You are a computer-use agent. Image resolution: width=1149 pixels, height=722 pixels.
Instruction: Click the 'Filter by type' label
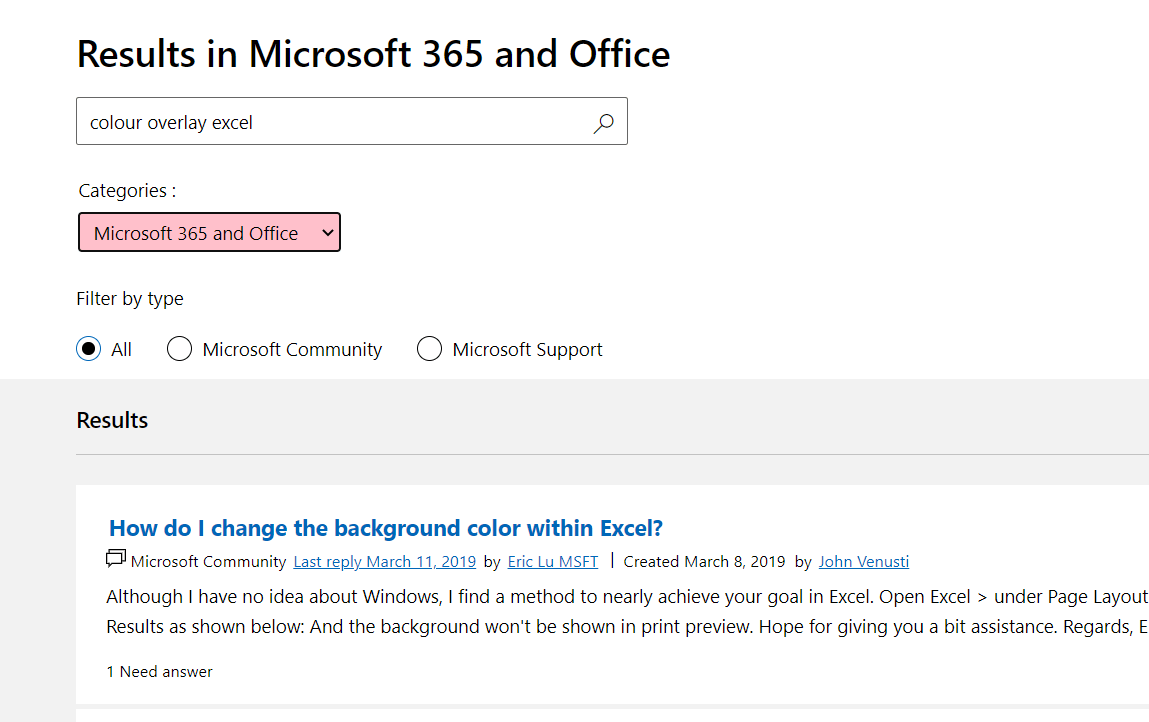[130, 298]
